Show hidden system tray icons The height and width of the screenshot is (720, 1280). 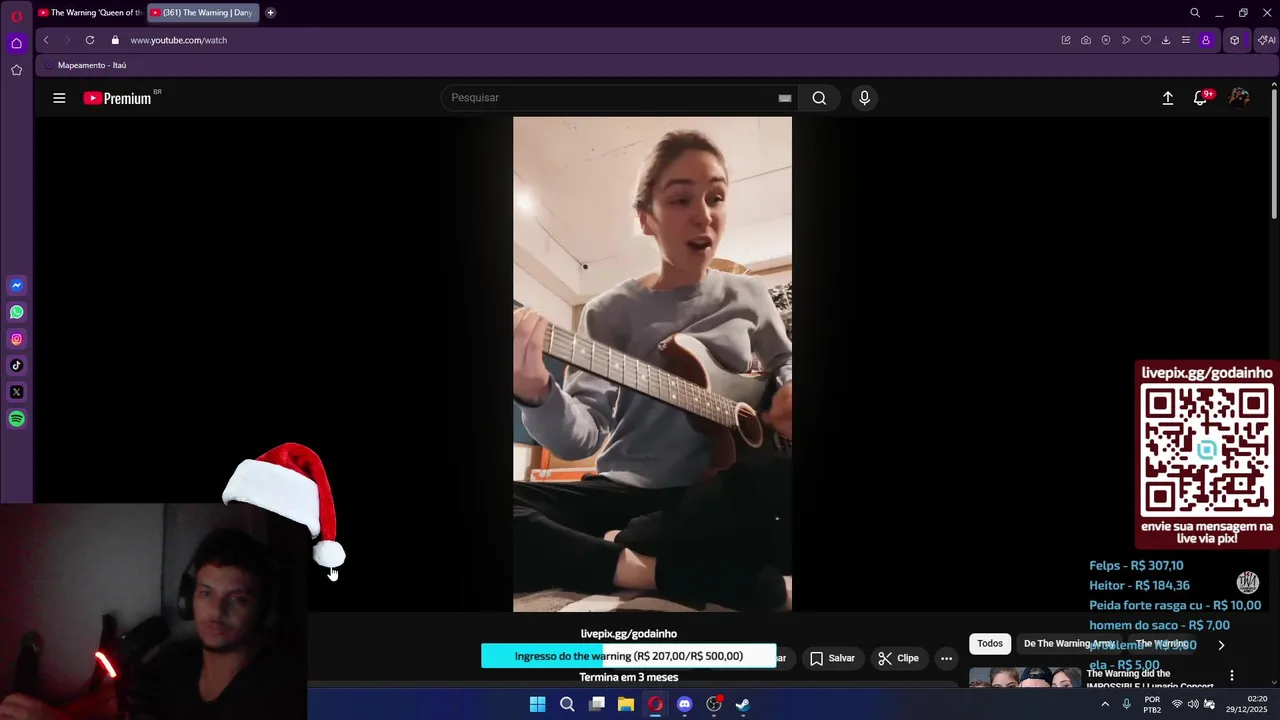(1105, 704)
